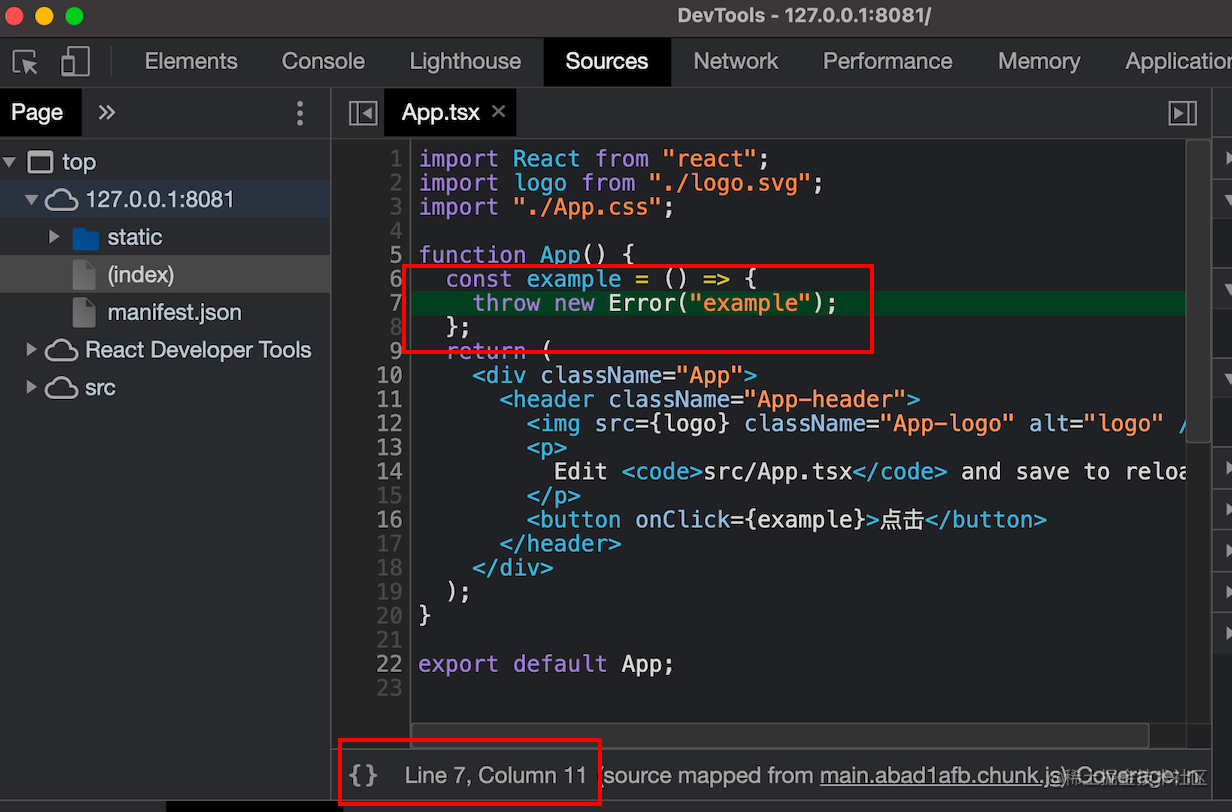Pretty print with the curly braces icon
This screenshot has width=1232, height=812.
tap(364, 775)
